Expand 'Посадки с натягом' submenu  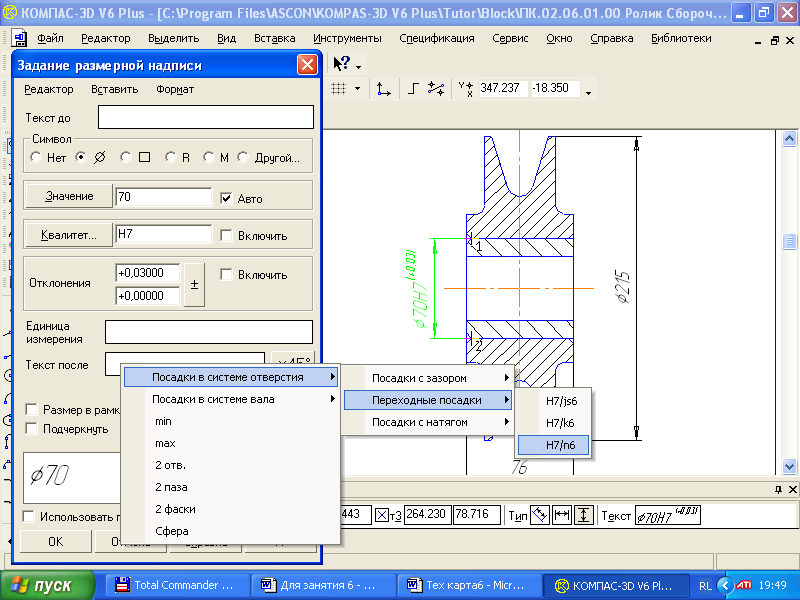[428, 422]
